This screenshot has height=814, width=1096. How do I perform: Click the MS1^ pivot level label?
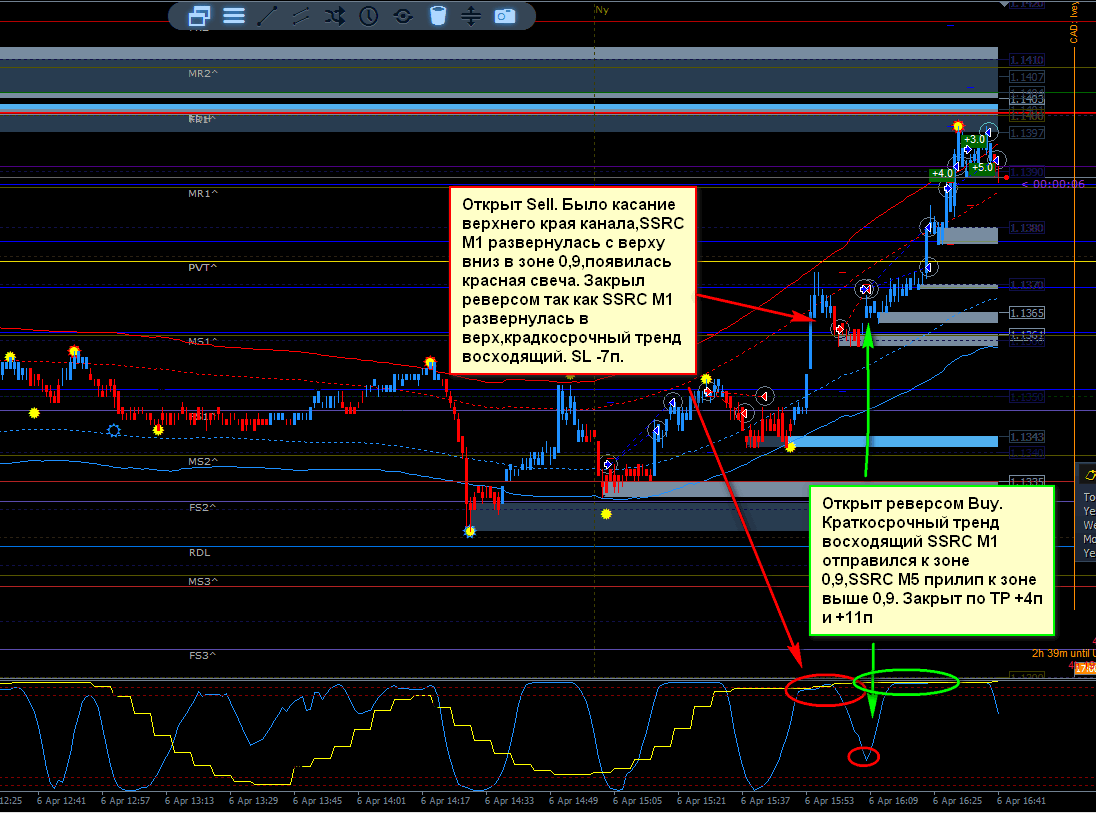tap(203, 341)
